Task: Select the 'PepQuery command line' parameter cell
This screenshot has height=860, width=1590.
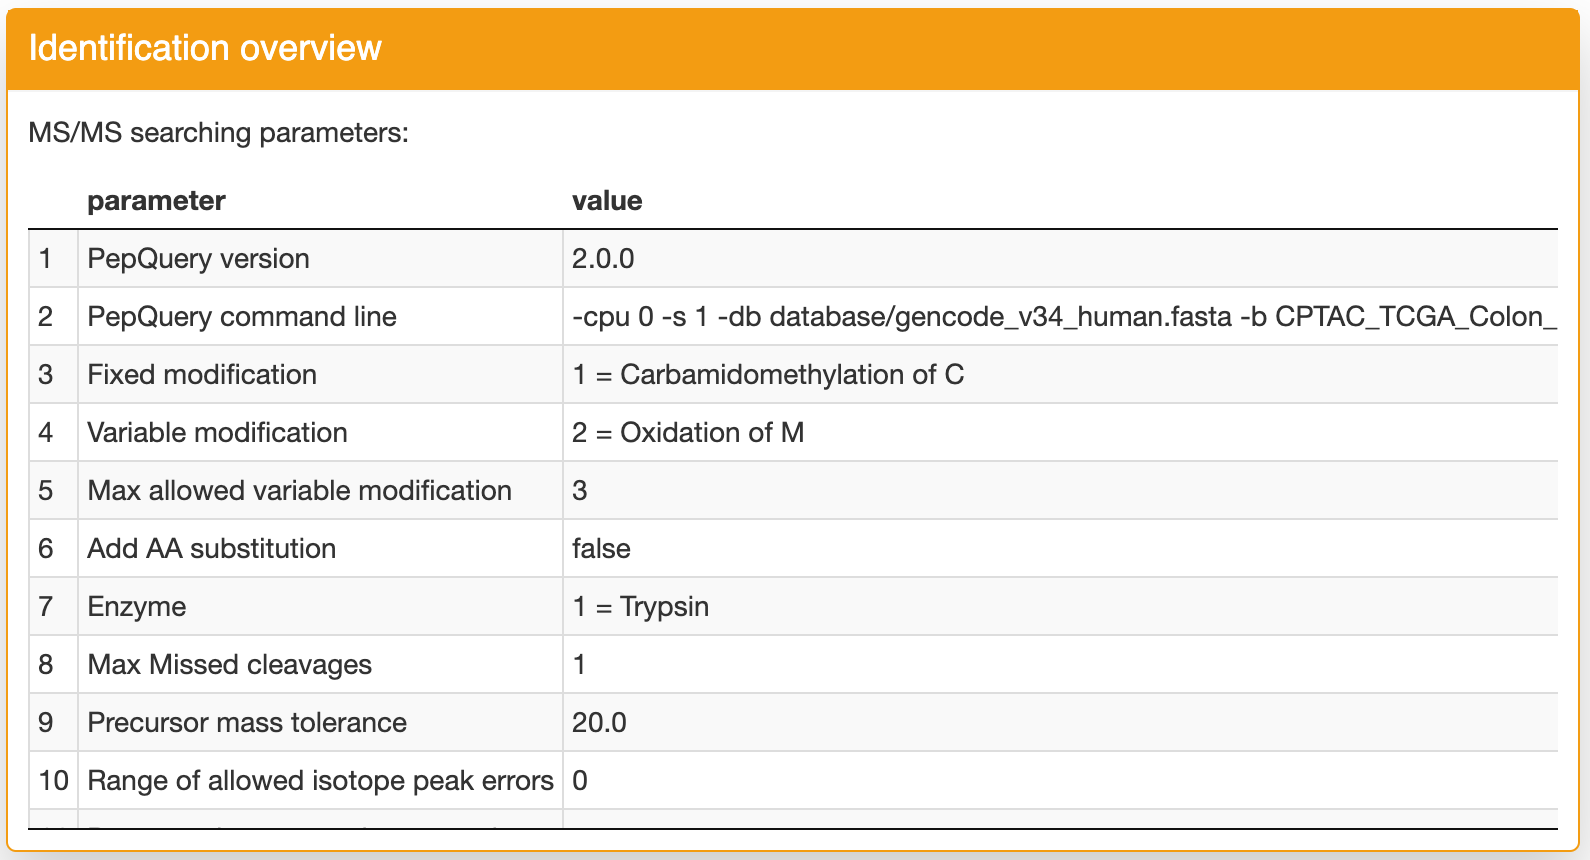Action: pyautogui.click(x=320, y=317)
